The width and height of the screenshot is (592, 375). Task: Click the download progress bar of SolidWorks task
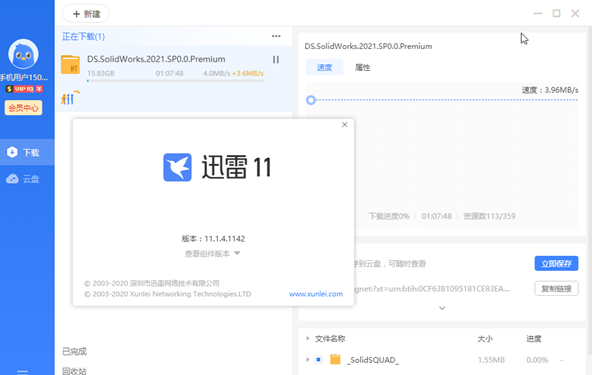pyautogui.click(x=175, y=81)
